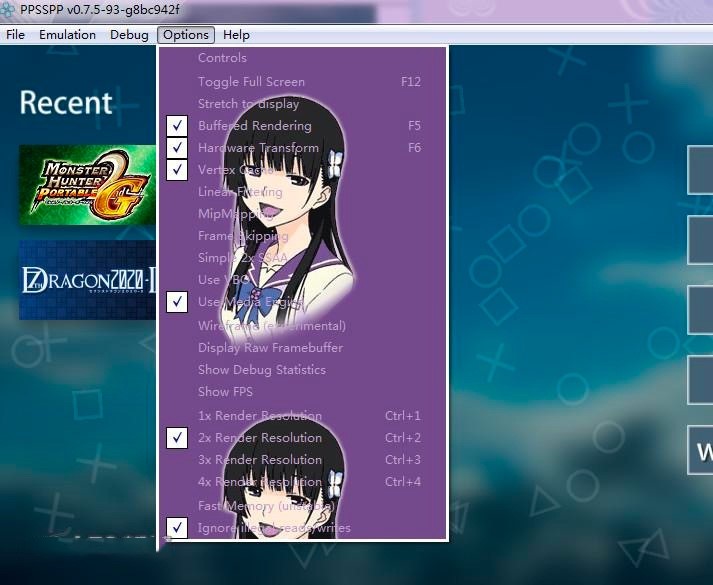The height and width of the screenshot is (585, 713).
Task: Open the Help menu
Action: click(x=236, y=35)
